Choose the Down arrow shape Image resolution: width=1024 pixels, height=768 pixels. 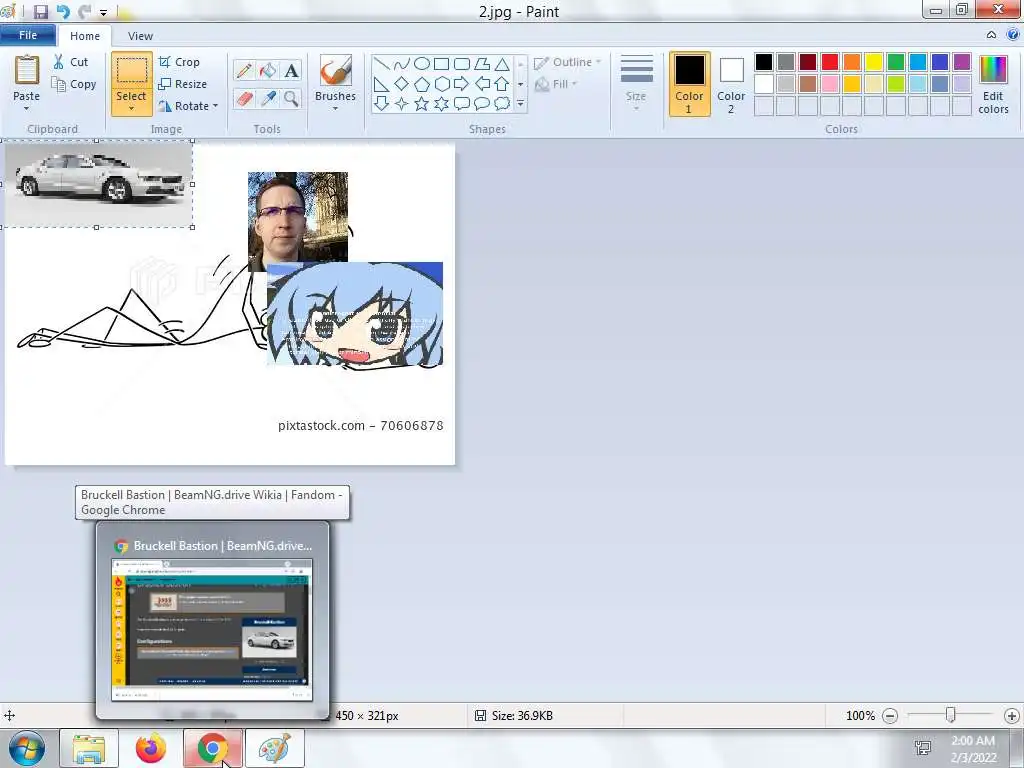[382, 103]
